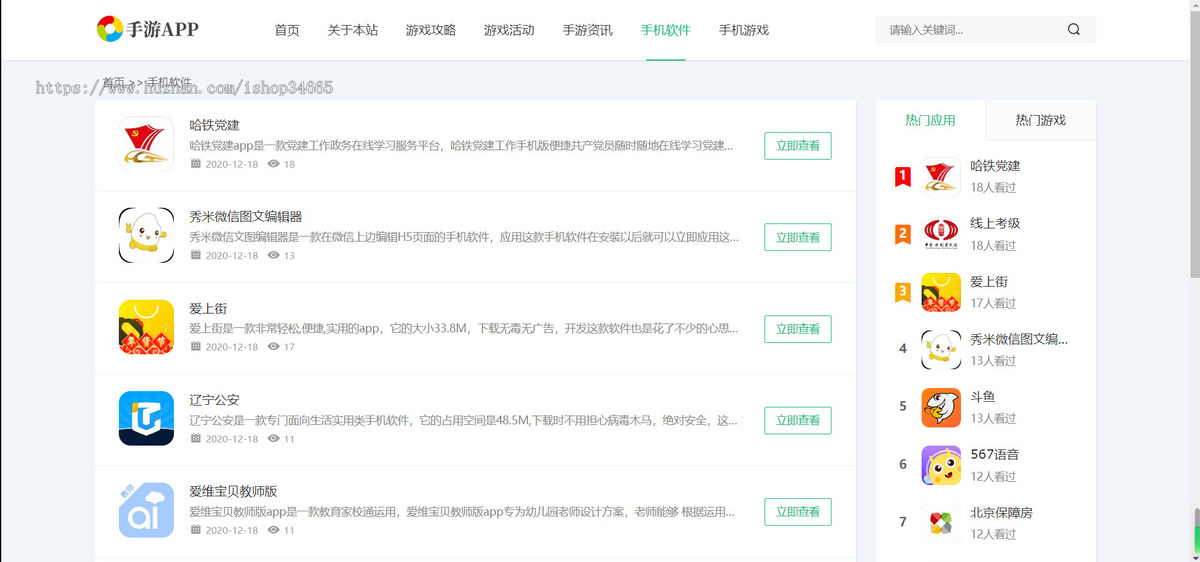Click rank number 4 in sidebar
1200x562 pixels.
(903, 349)
